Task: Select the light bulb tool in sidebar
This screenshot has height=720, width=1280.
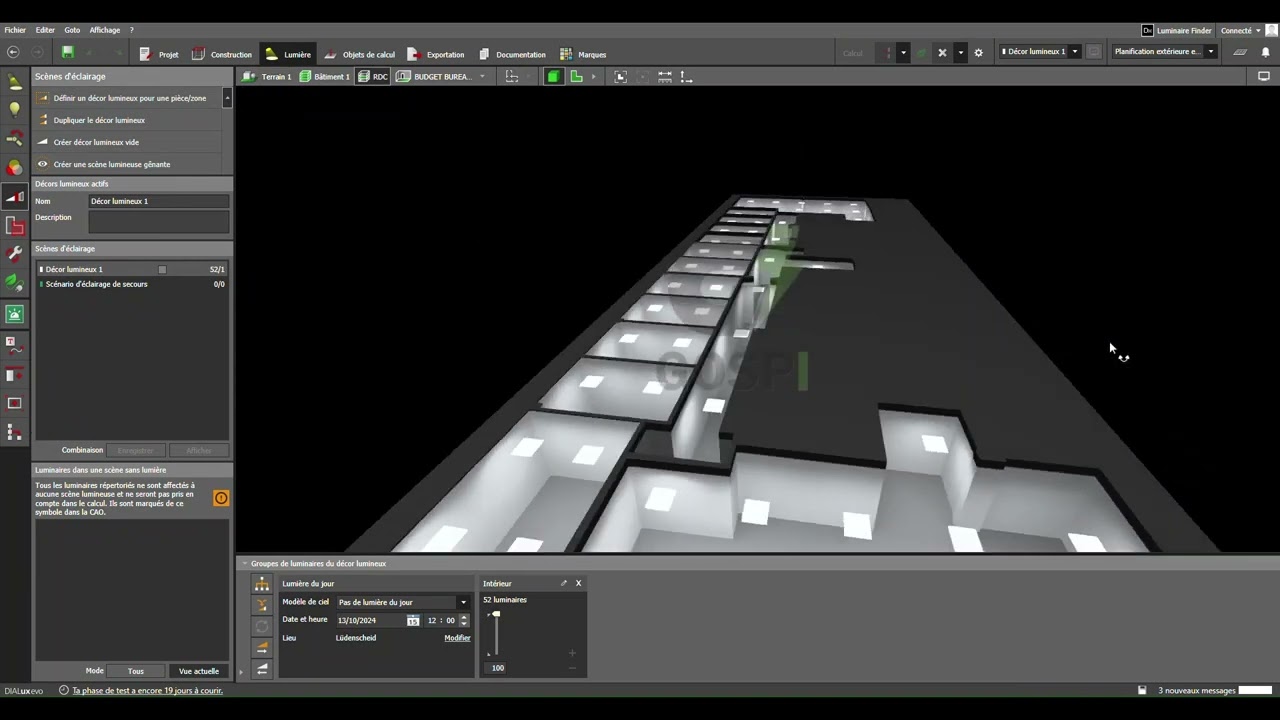Action: [x=14, y=110]
